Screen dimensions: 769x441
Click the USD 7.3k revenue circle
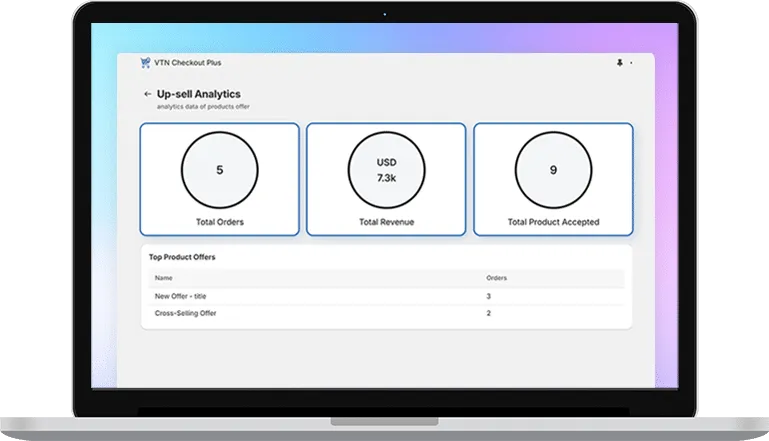coord(386,170)
